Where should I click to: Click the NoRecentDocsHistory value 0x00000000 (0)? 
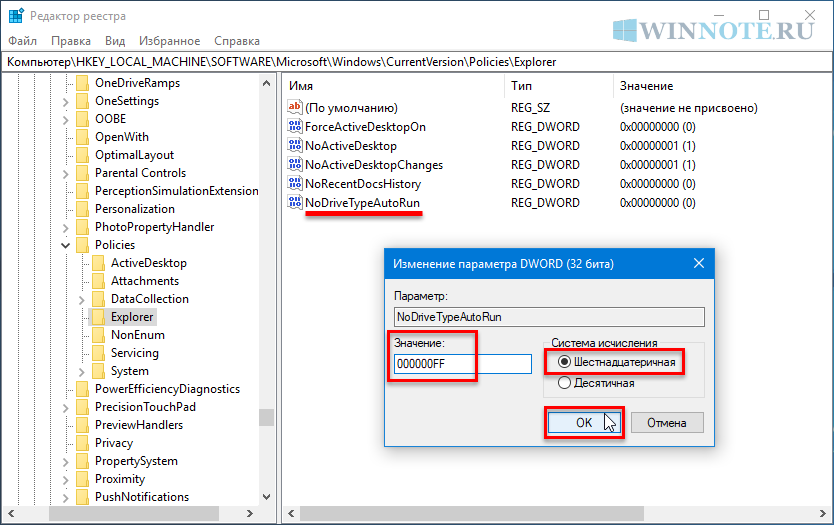tap(657, 184)
